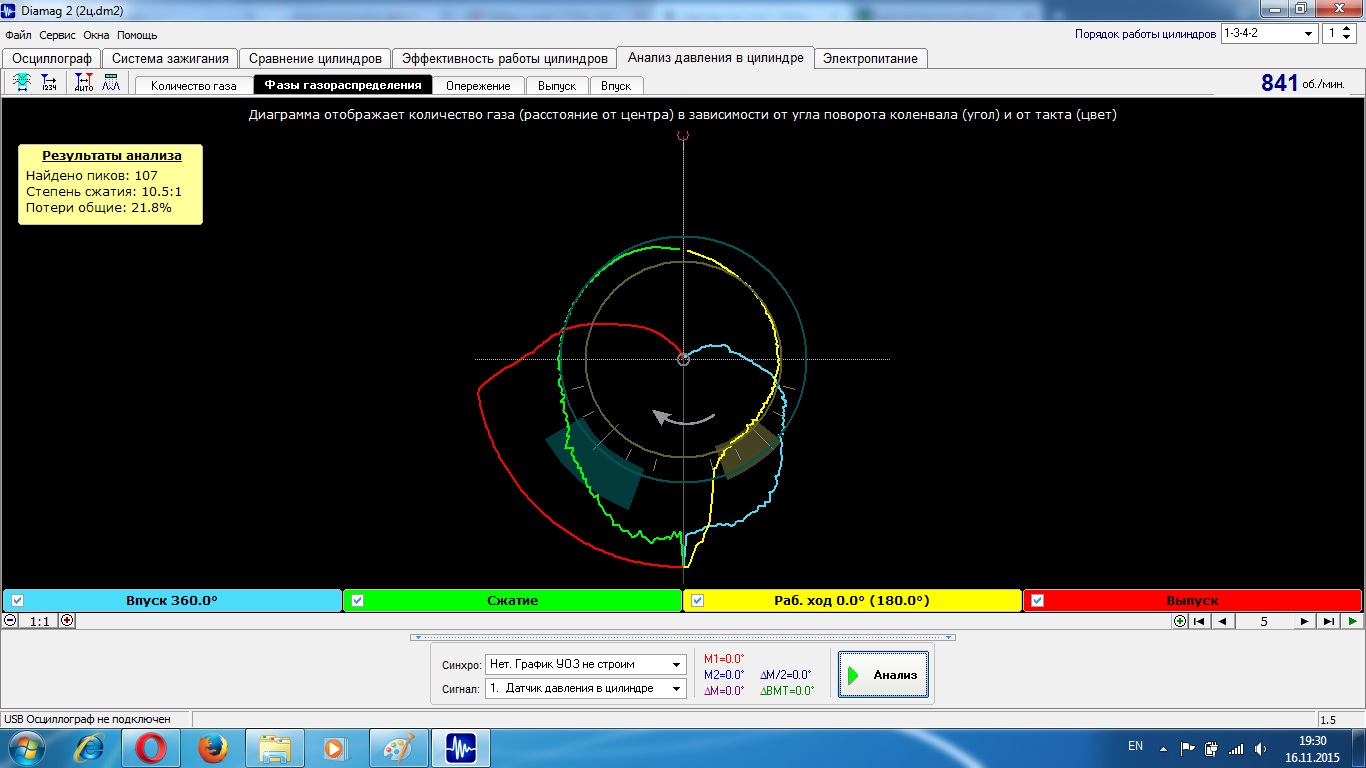Click the red Выпуск legend bar

tap(1192, 601)
